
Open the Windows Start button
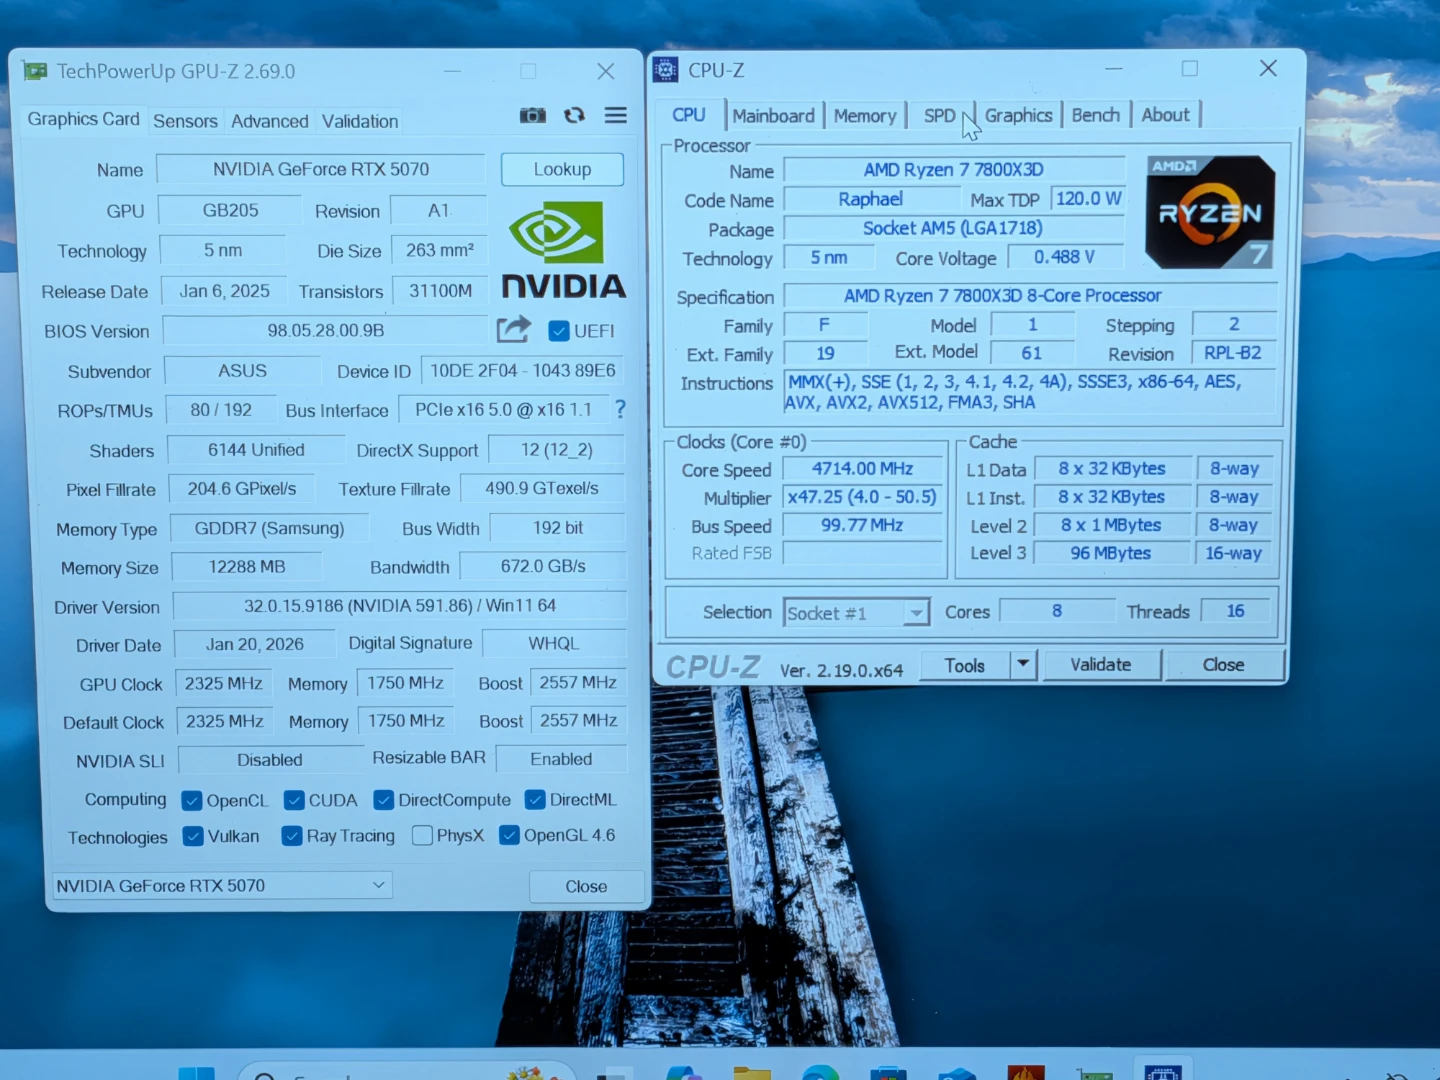pos(196,1074)
